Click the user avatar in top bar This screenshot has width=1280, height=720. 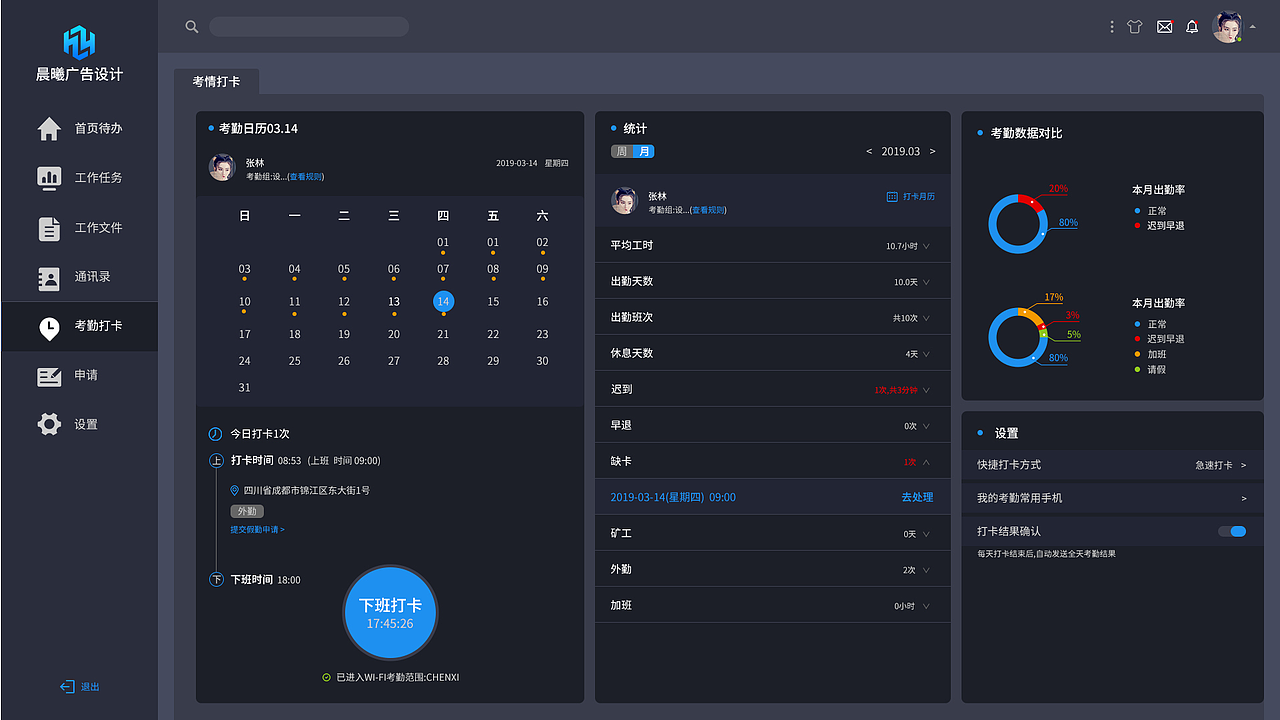1227,27
